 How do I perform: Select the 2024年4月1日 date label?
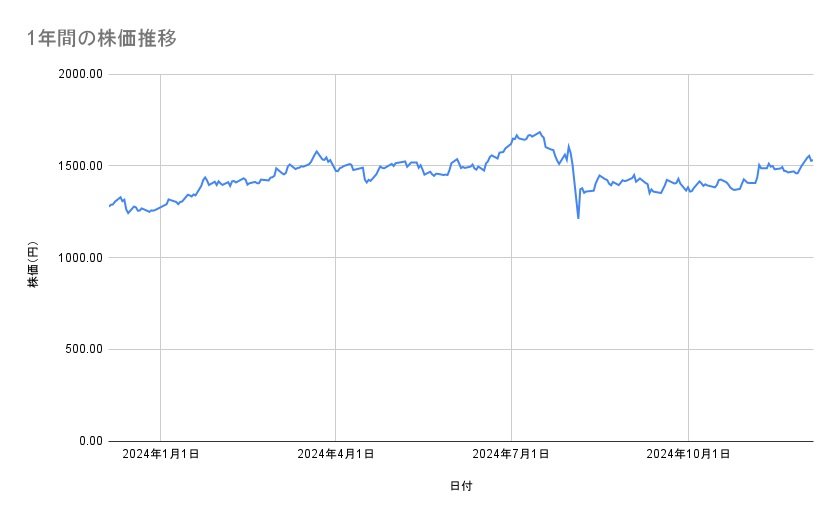tap(336, 454)
